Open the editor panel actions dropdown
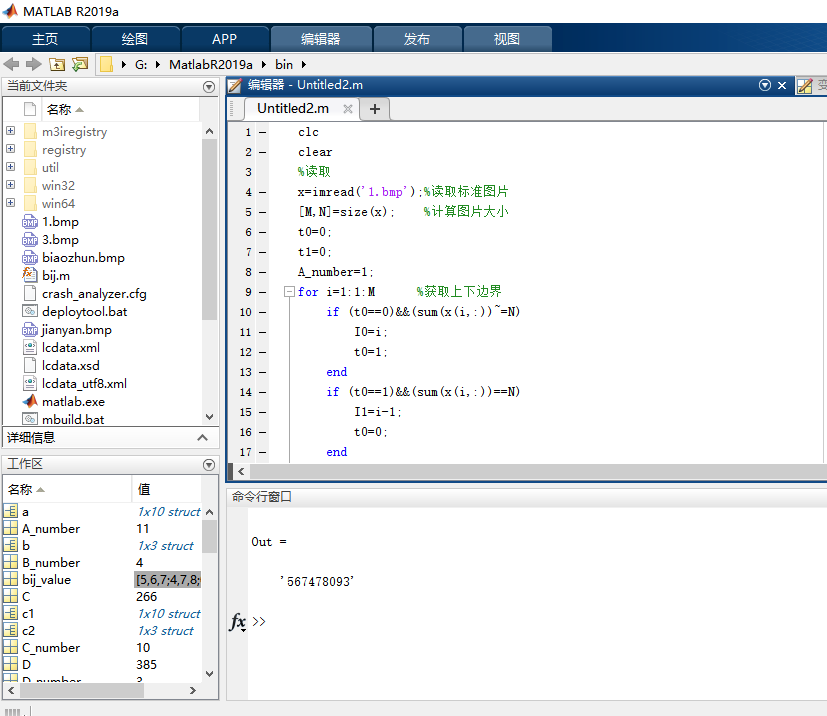827x716 pixels. click(765, 85)
